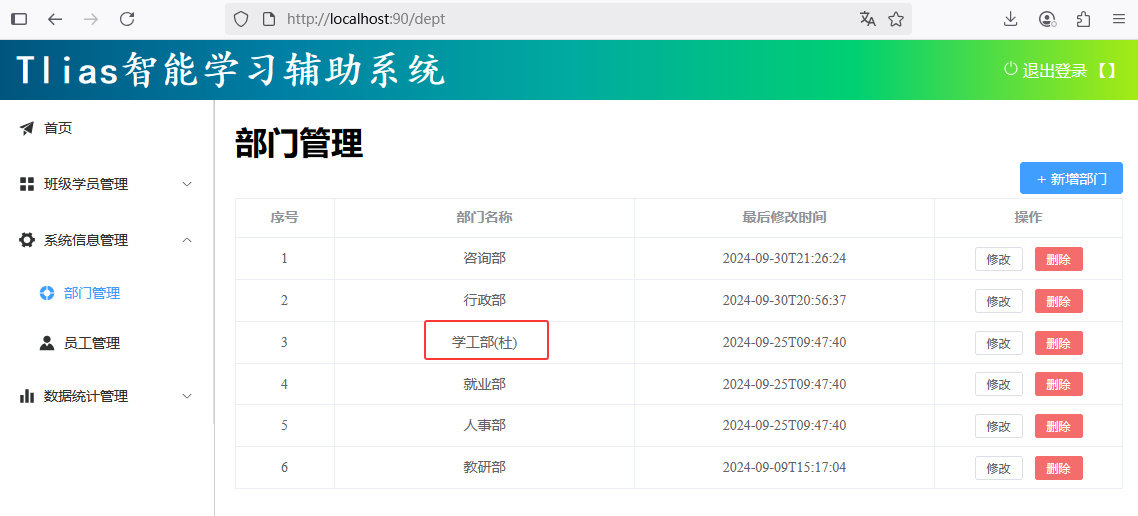
Task: Expand 数据统计管理 menu chevron
Action: [187, 396]
